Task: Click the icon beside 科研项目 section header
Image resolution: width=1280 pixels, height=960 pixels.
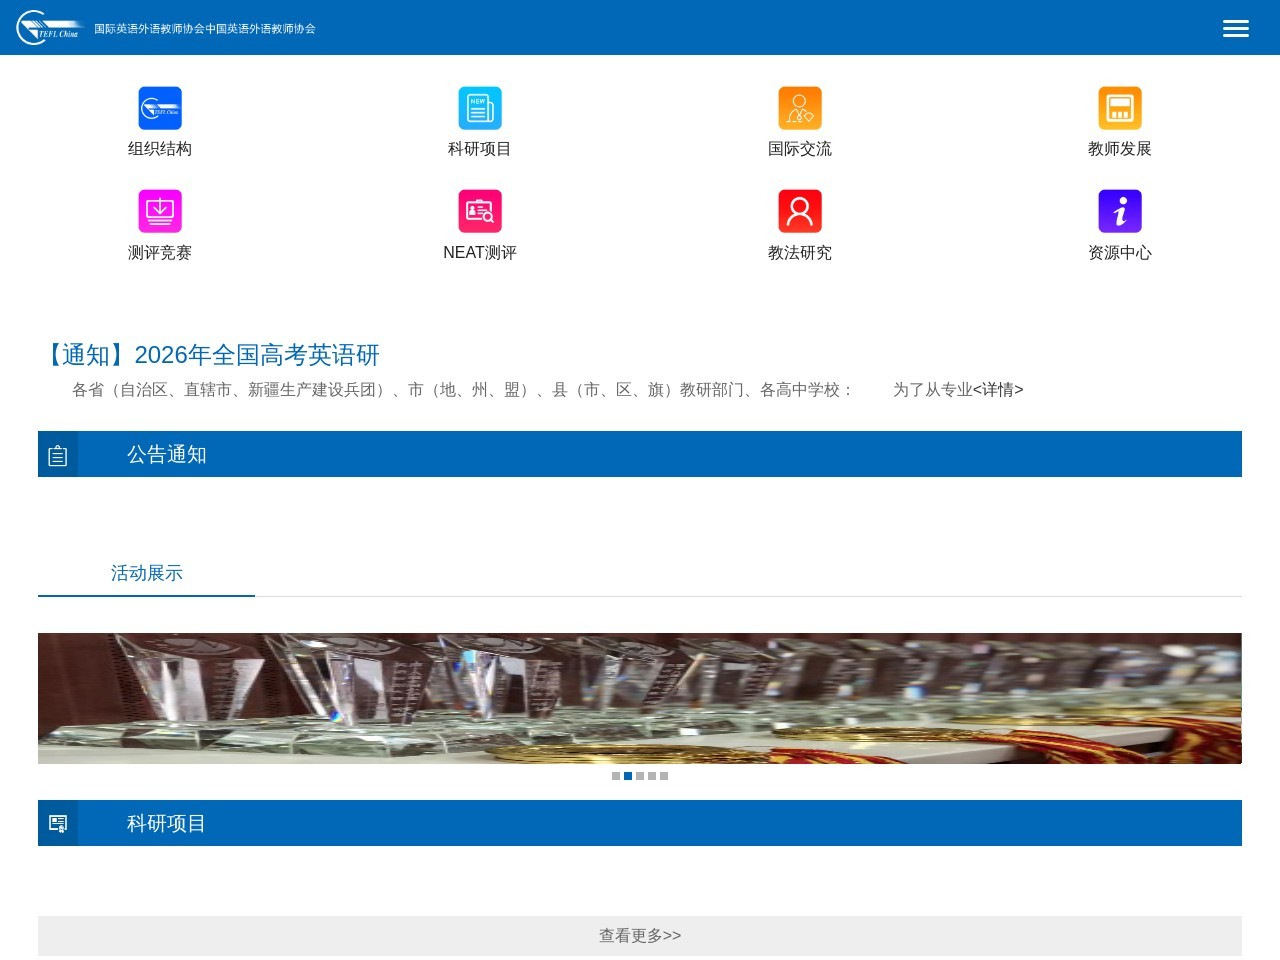Action: [x=58, y=824]
